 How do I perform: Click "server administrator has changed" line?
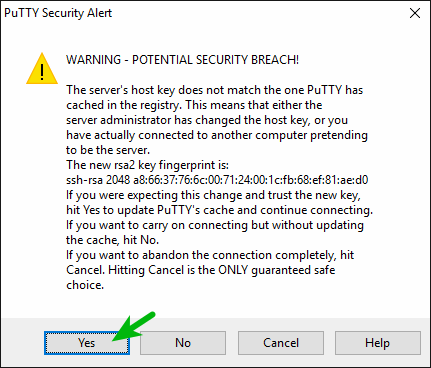207,120
